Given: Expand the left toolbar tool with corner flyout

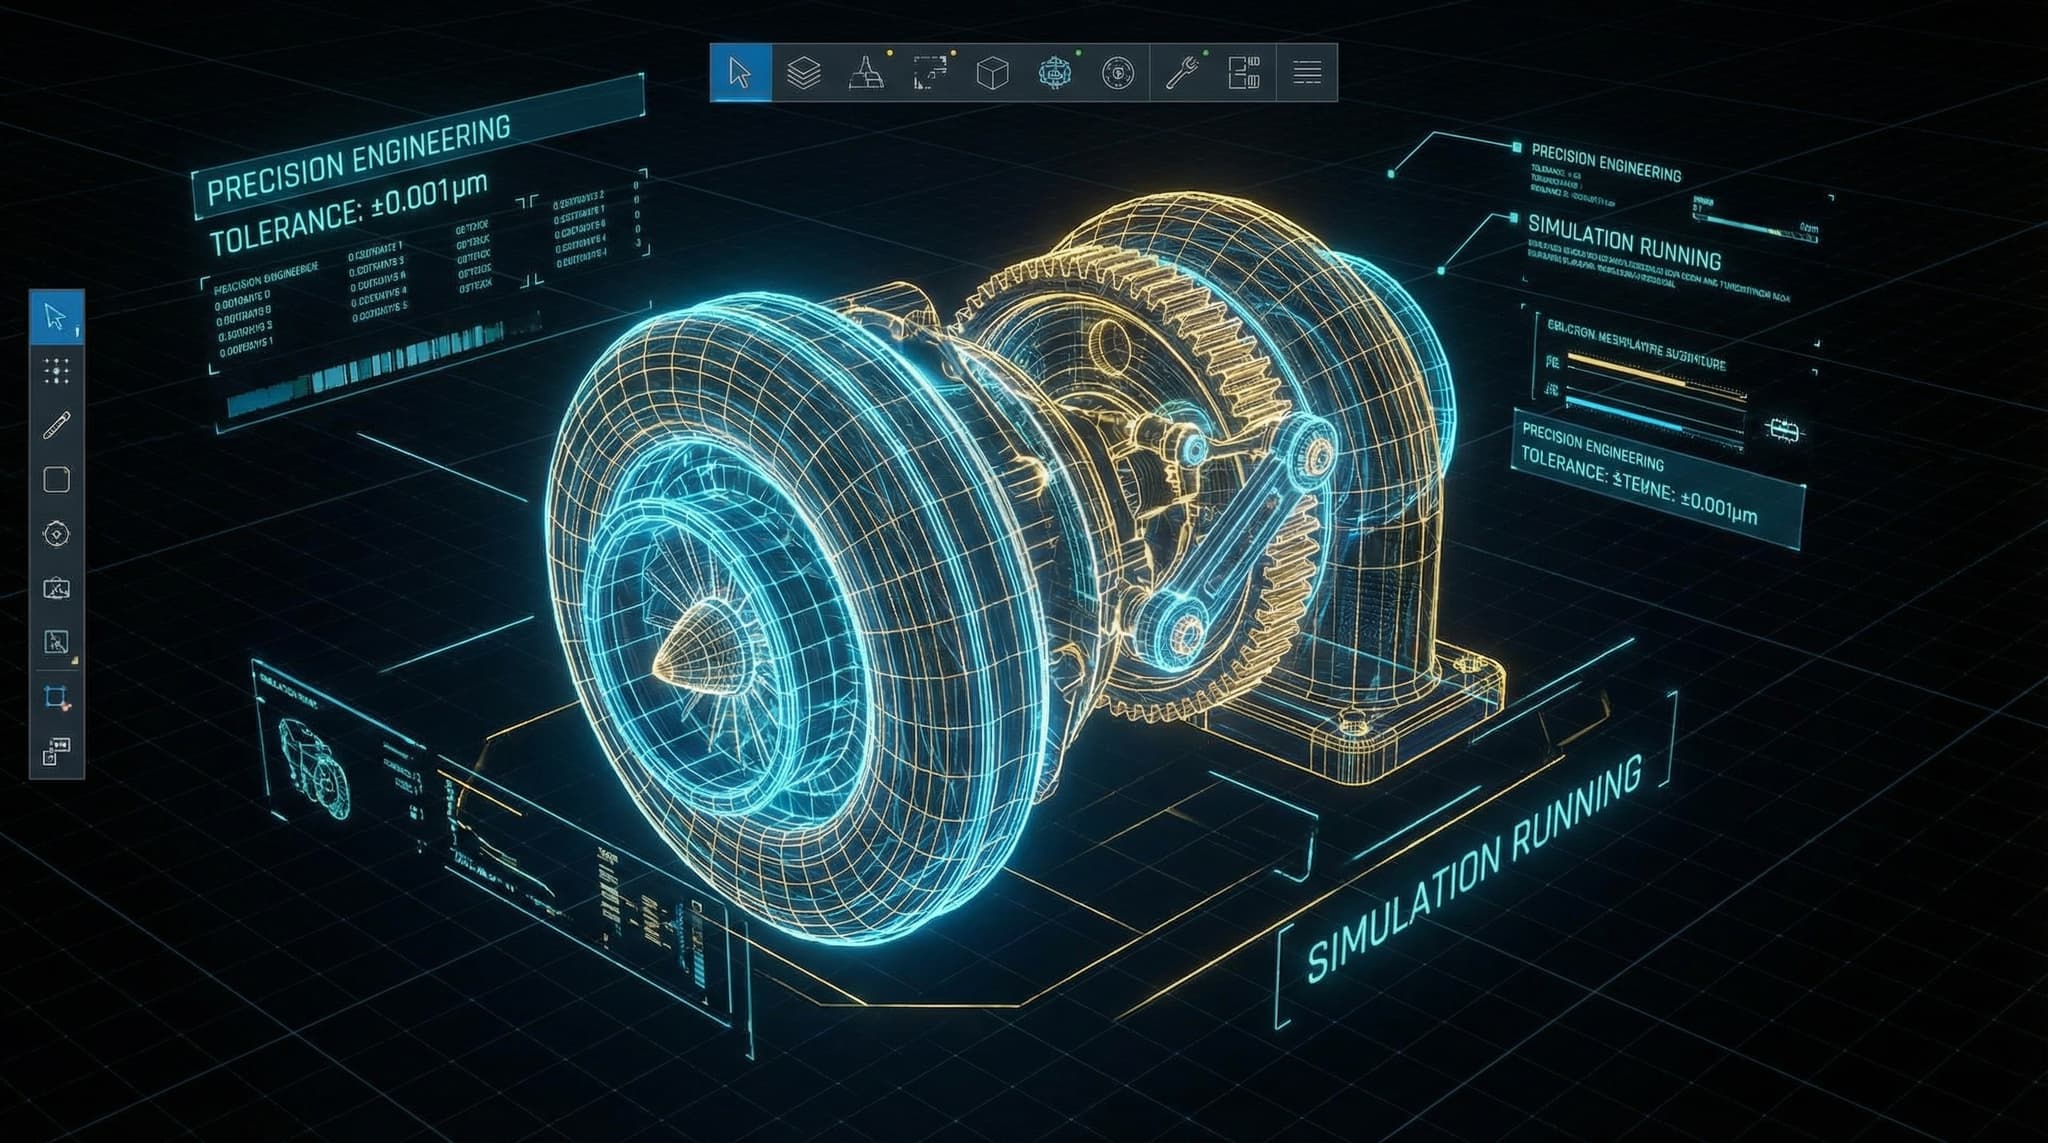Looking at the screenshot, I should point(57,643).
